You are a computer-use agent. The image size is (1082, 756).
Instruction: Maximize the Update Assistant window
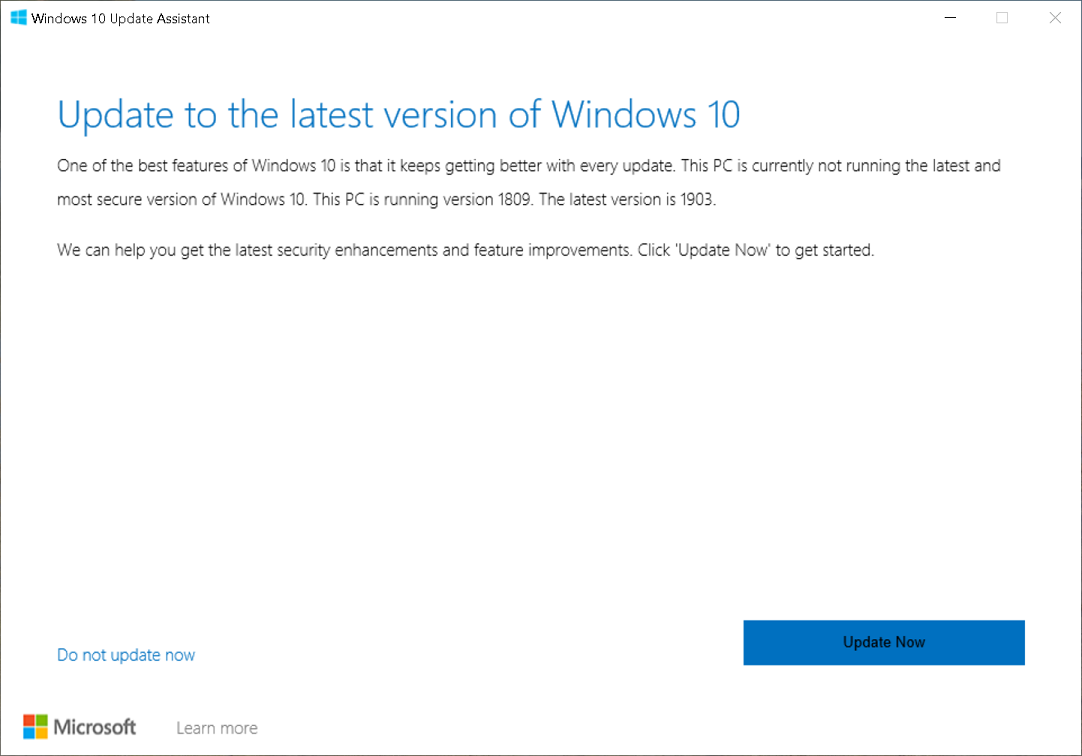1001,17
